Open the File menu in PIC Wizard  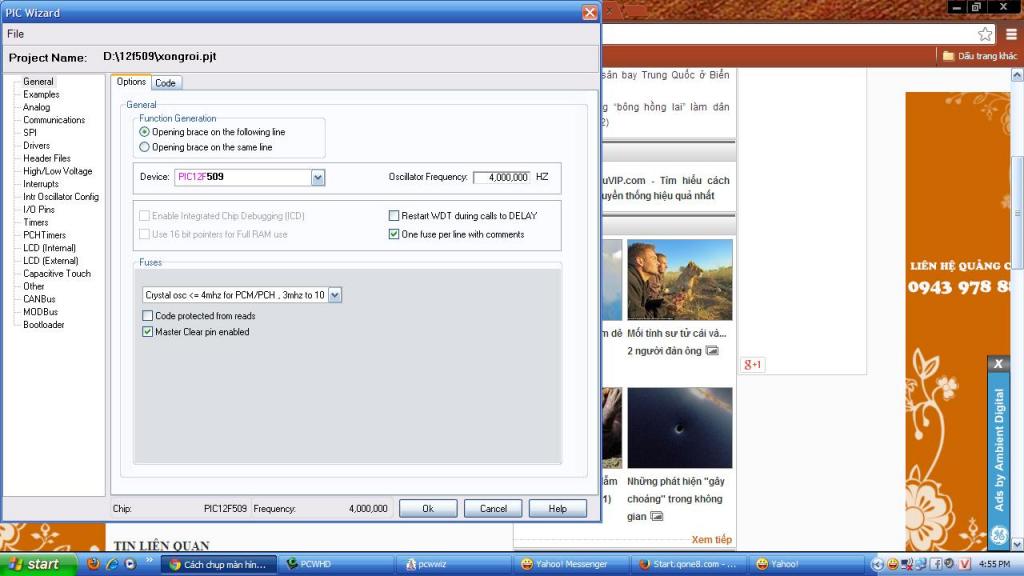tap(15, 34)
